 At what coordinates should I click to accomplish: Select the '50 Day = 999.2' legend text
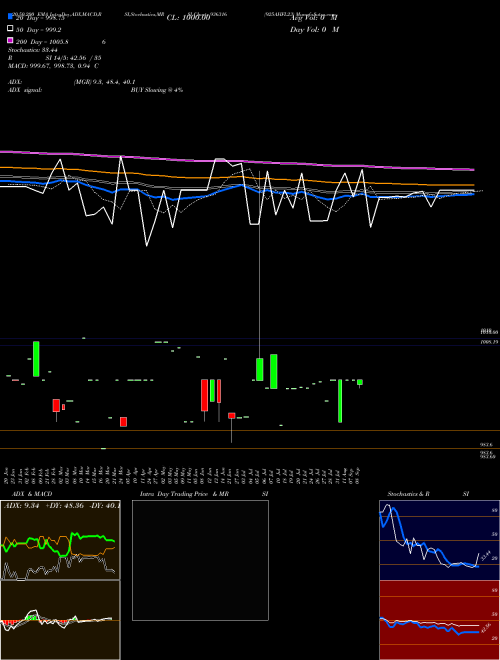(x=39, y=30)
